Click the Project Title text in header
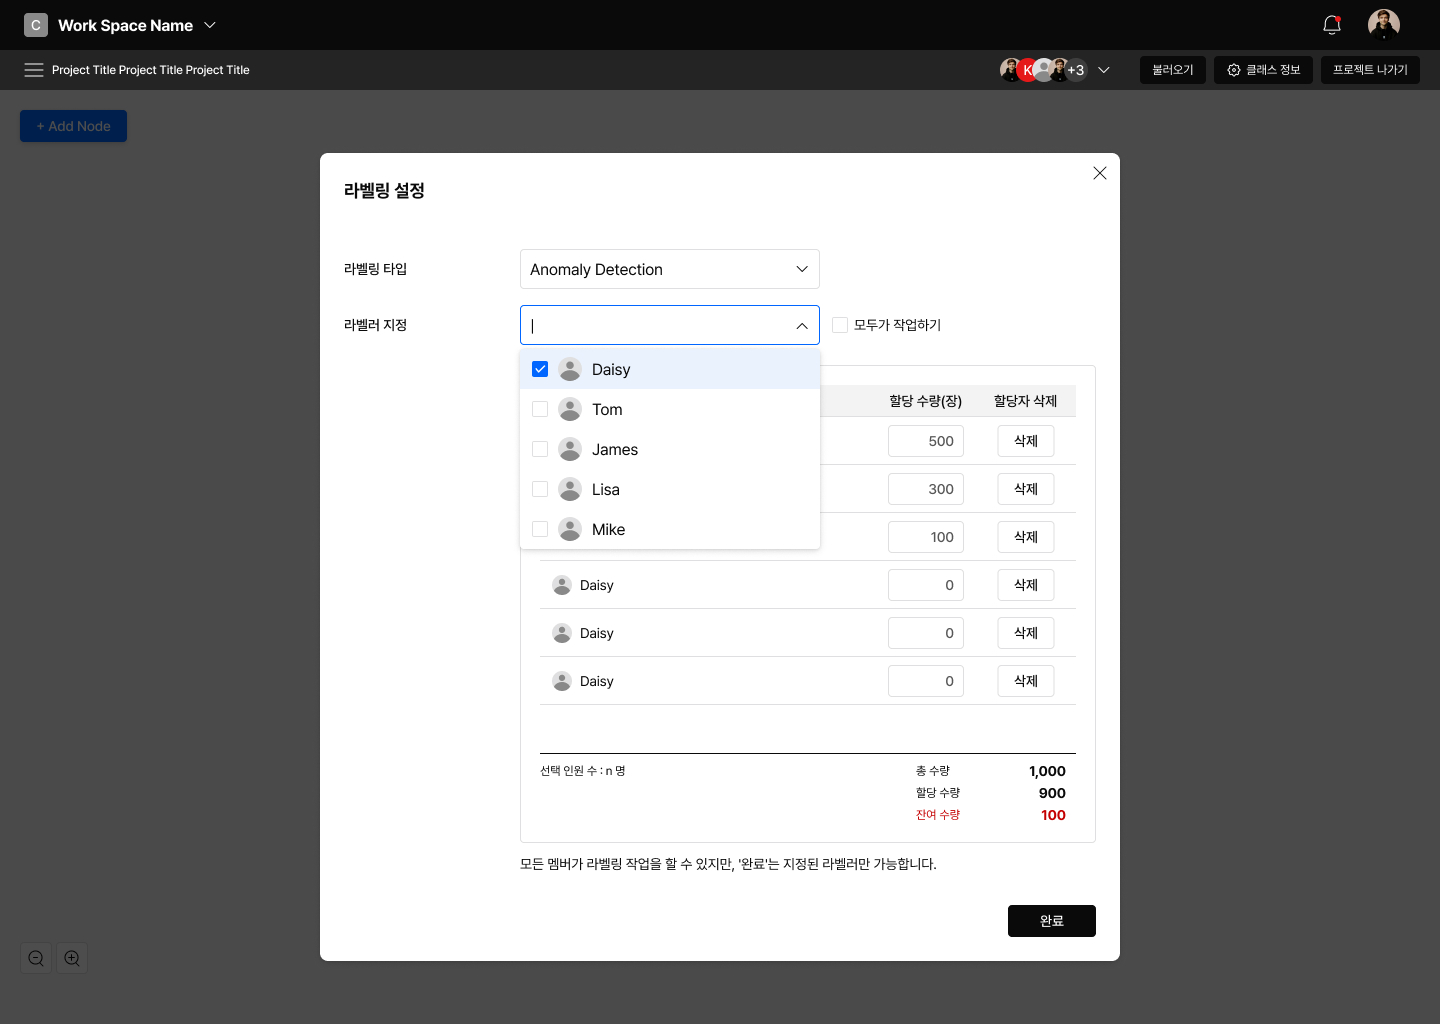 151,70
